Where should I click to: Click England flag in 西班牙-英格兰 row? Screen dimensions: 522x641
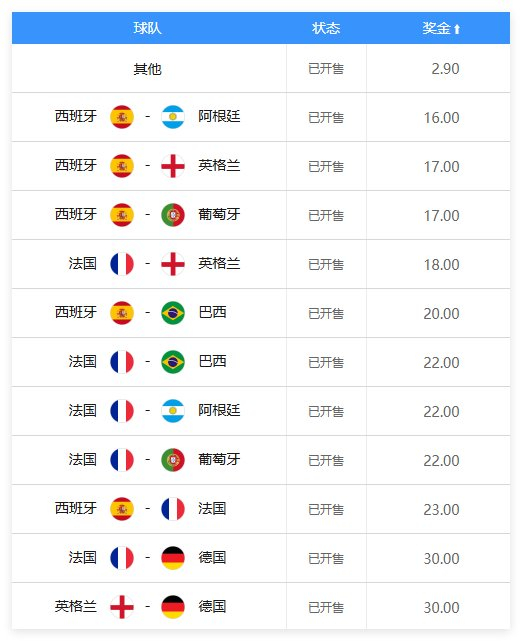point(173,166)
